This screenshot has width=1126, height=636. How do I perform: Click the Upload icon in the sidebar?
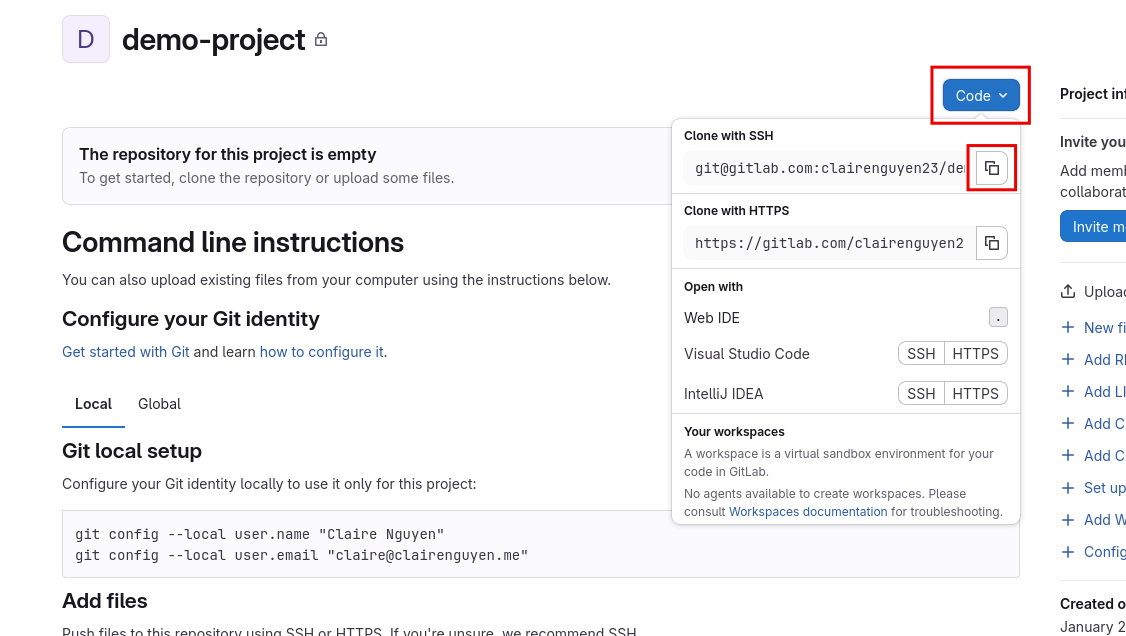pos(1069,291)
